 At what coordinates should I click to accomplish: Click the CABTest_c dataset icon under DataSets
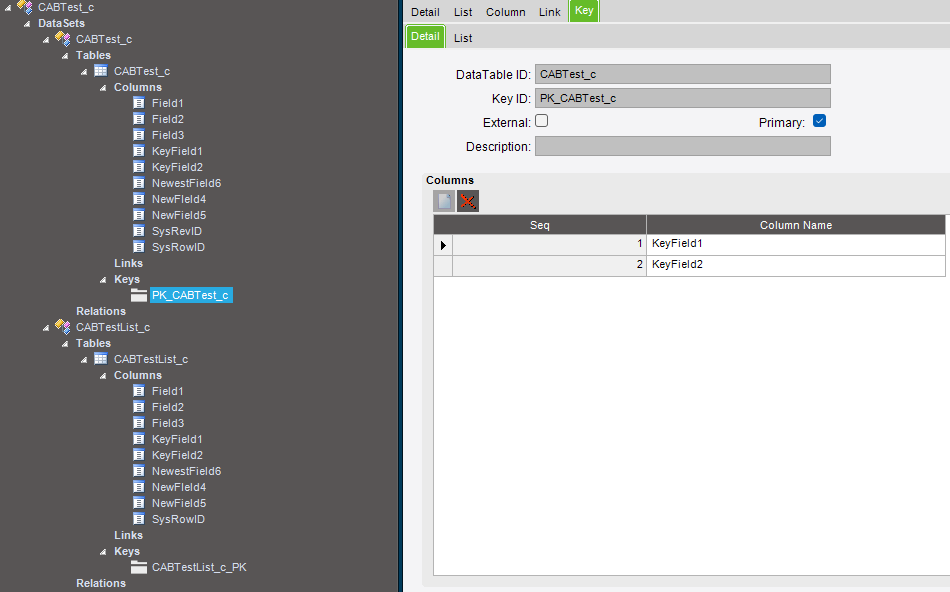(62, 39)
